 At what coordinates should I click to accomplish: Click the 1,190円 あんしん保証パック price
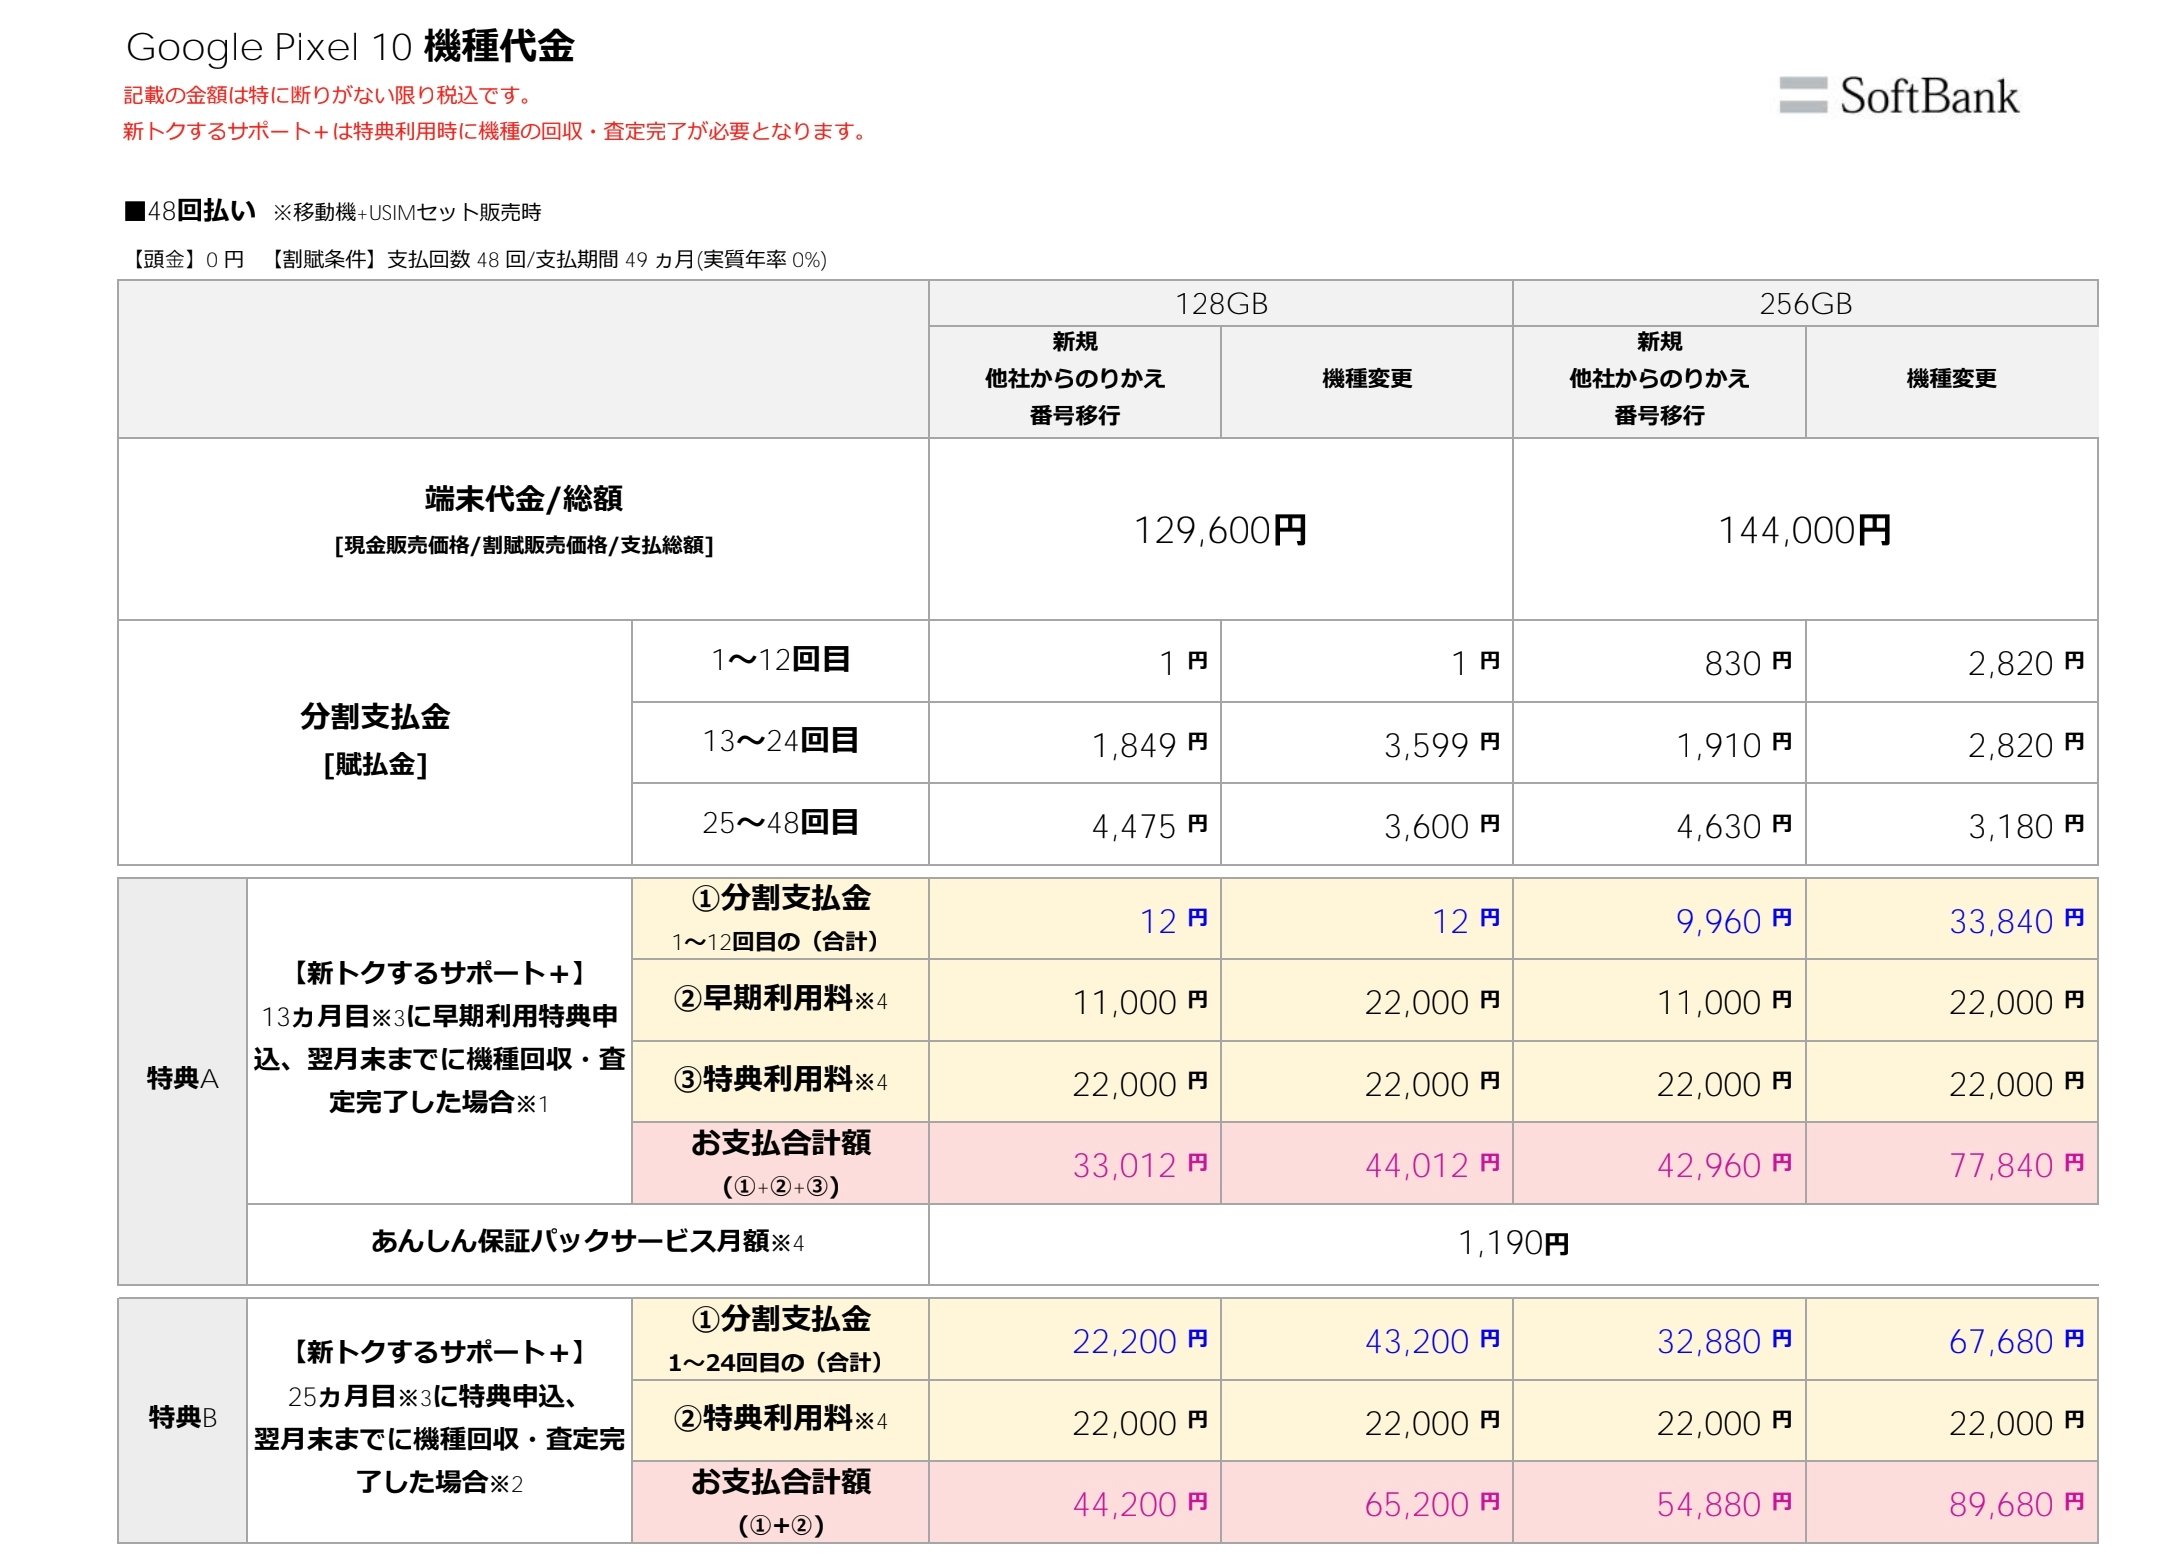[1512, 1243]
